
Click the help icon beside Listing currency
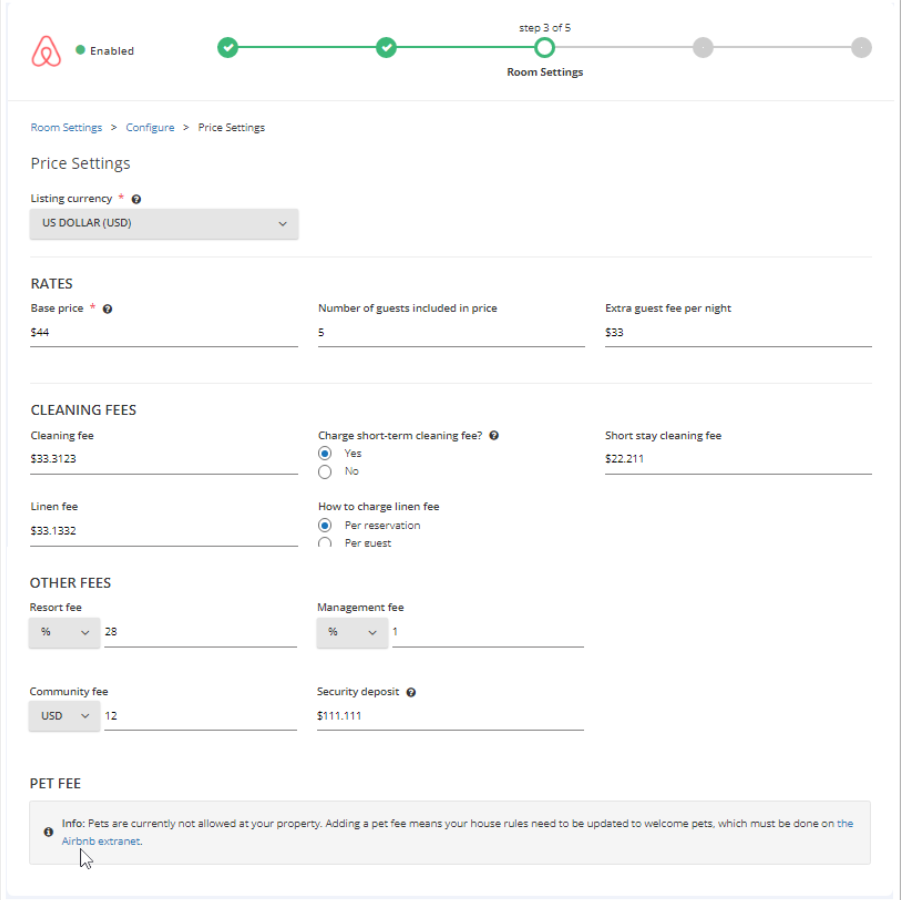[136, 199]
